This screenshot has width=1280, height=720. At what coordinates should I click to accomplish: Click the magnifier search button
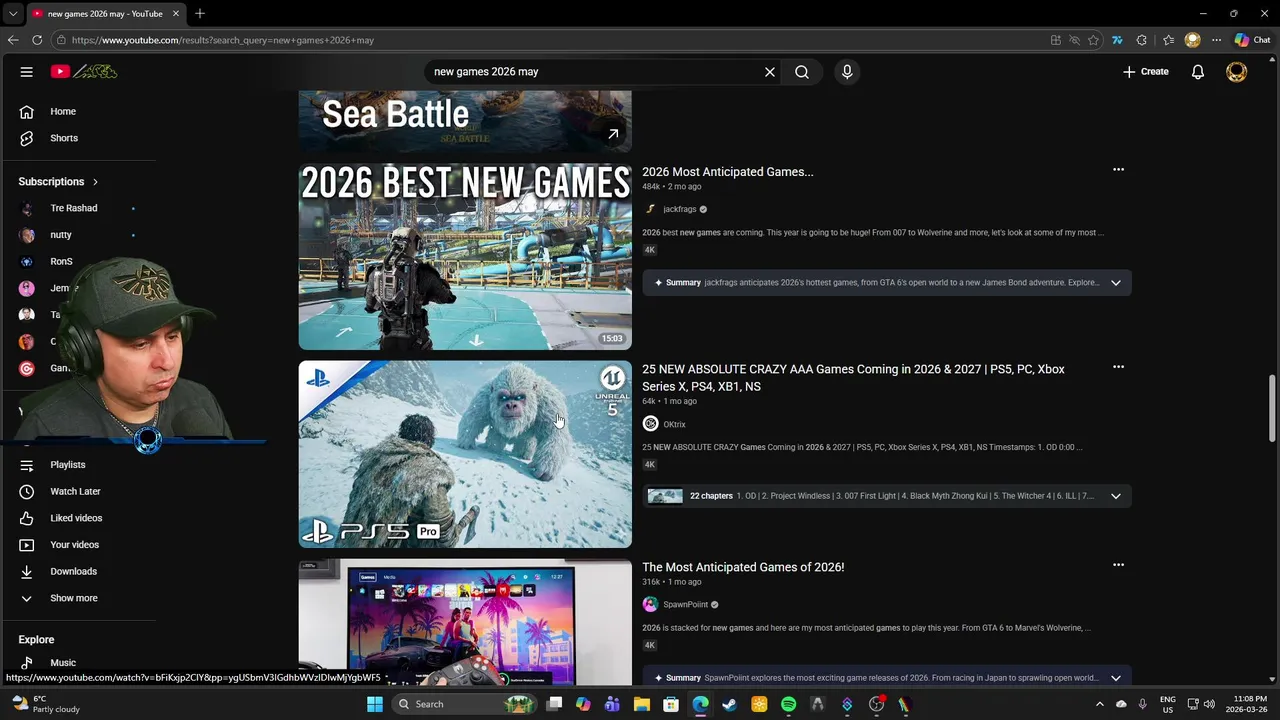coord(802,72)
